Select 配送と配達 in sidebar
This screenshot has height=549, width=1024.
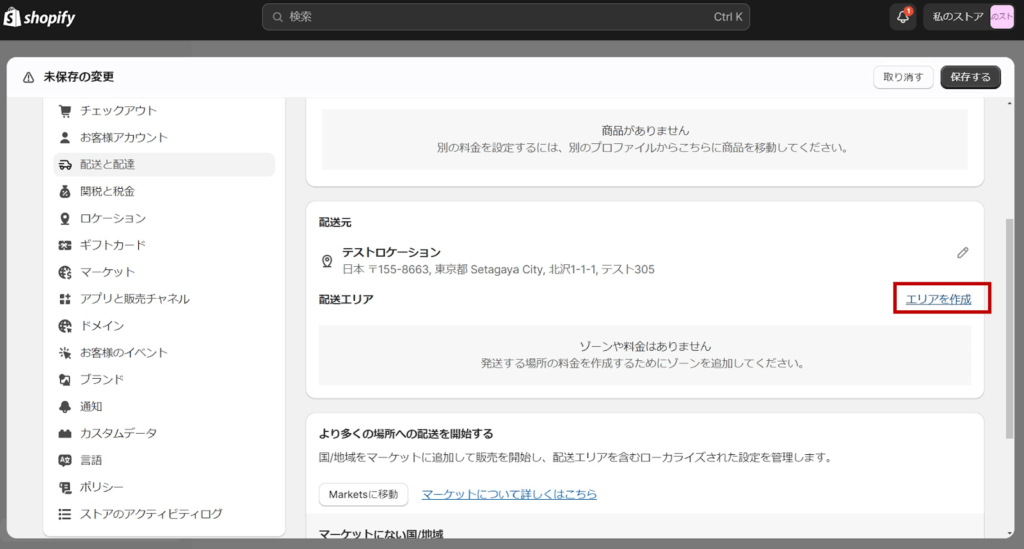coord(164,165)
